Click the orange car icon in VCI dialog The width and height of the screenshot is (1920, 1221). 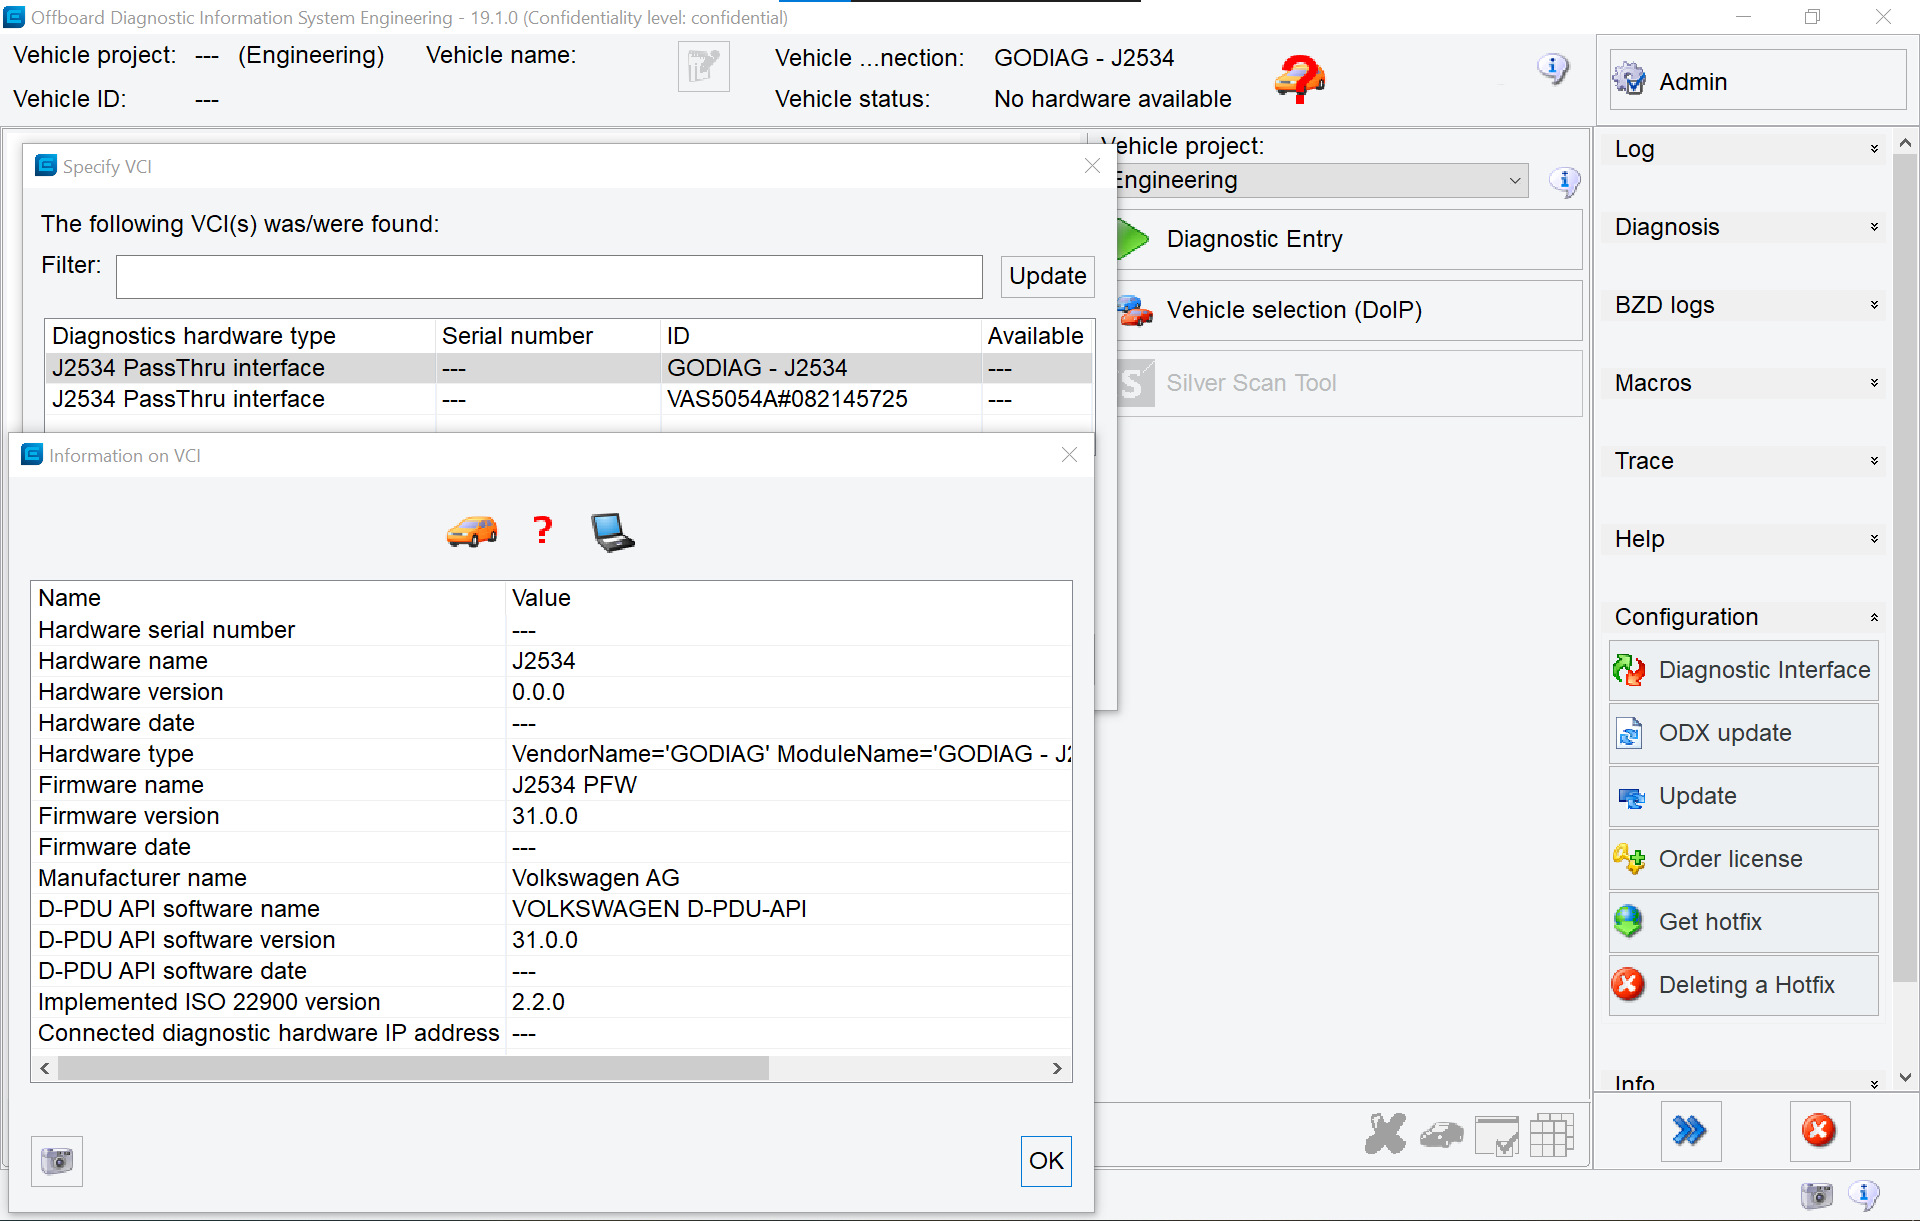(472, 531)
